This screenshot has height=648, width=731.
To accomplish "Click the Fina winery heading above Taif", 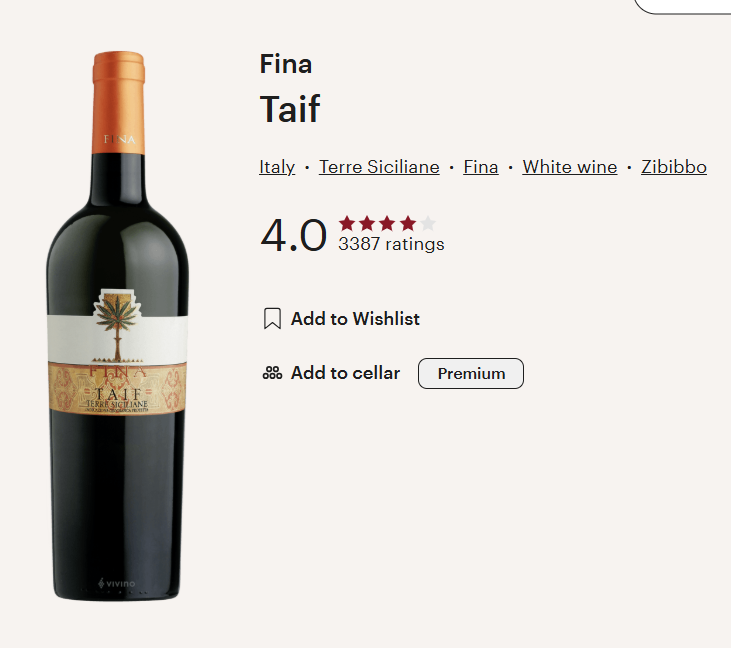I will [286, 64].
